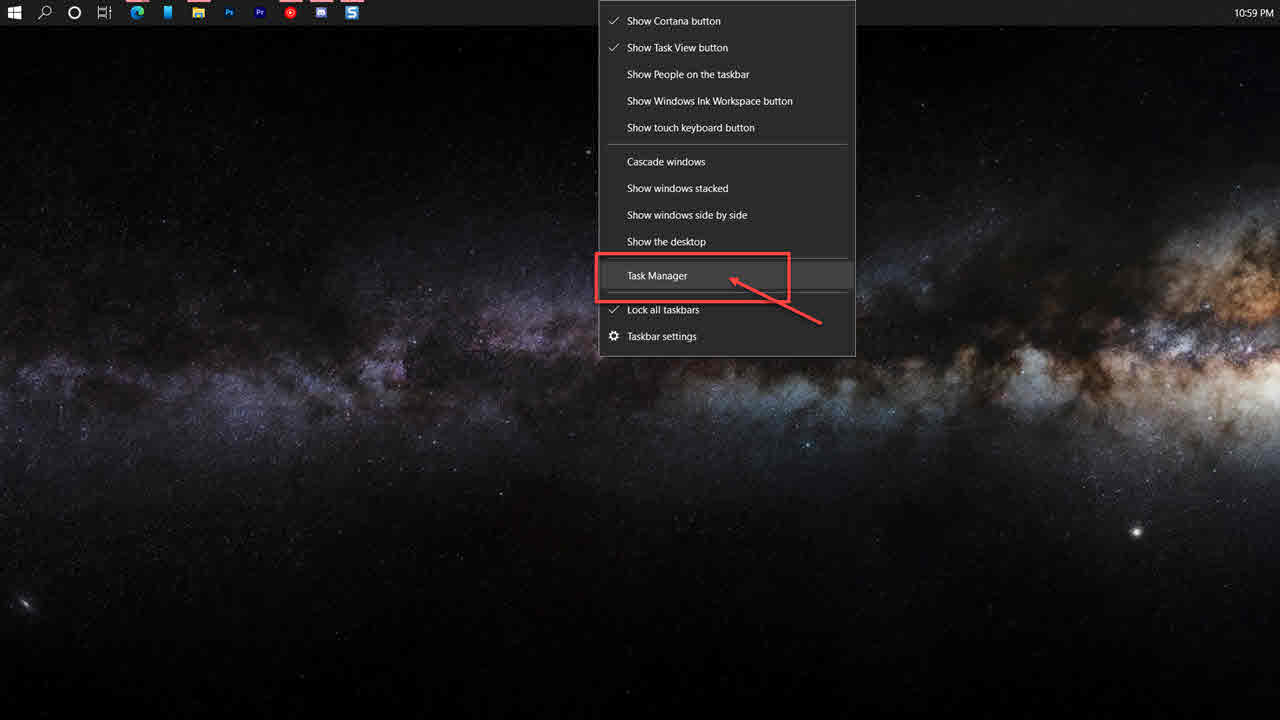This screenshot has height=720, width=1280.
Task: Choose Cascade windows option
Action: click(x=665, y=161)
